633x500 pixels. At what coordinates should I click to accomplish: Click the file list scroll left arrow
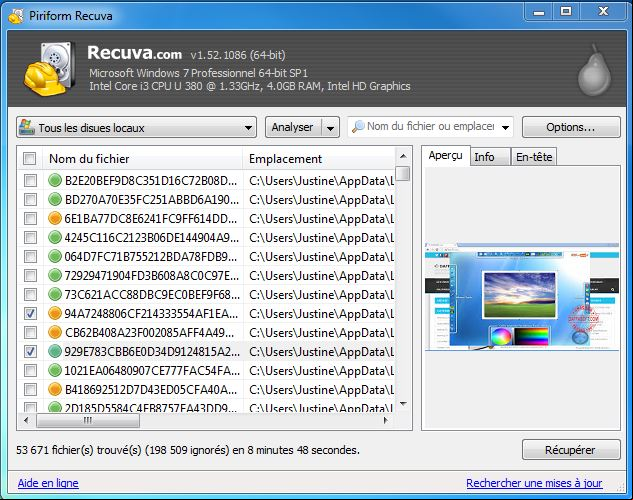(27, 421)
